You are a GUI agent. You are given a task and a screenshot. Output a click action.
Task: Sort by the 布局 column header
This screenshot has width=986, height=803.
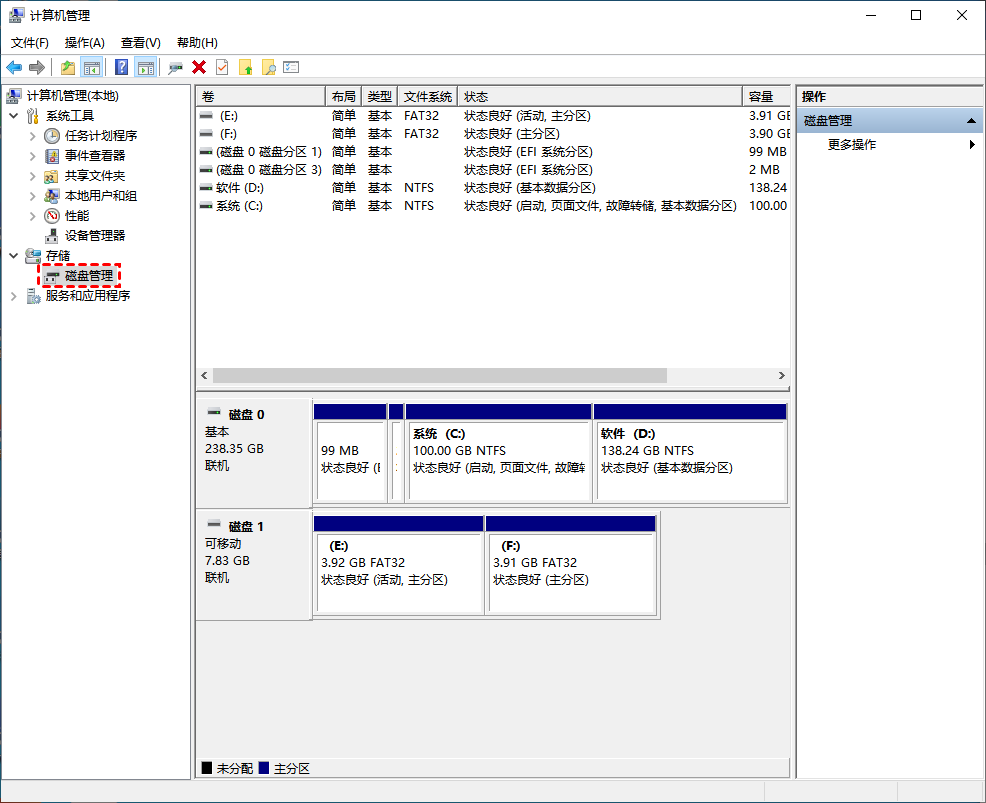[343, 96]
